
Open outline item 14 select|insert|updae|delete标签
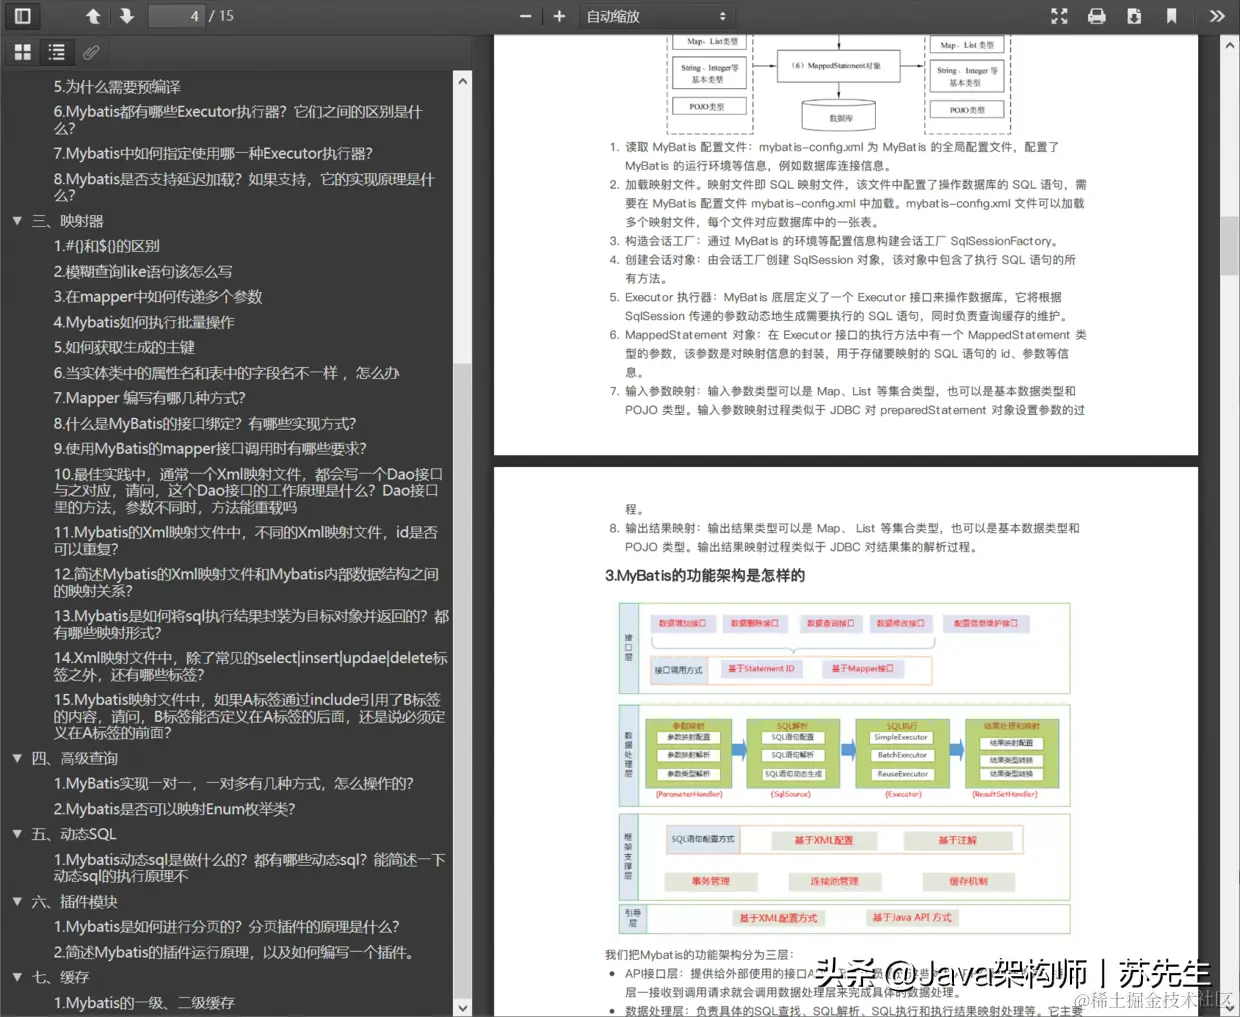(x=251, y=667)
